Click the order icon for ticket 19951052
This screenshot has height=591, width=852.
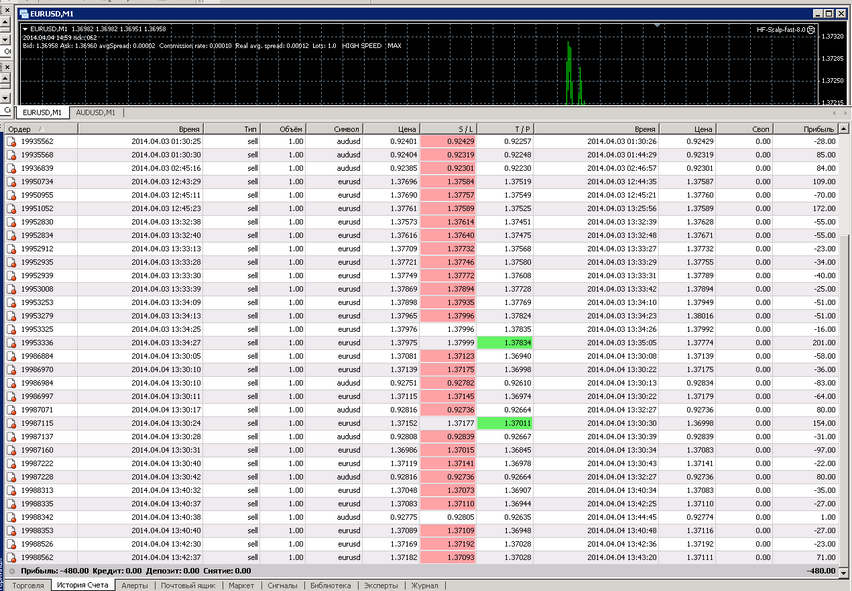11,209
